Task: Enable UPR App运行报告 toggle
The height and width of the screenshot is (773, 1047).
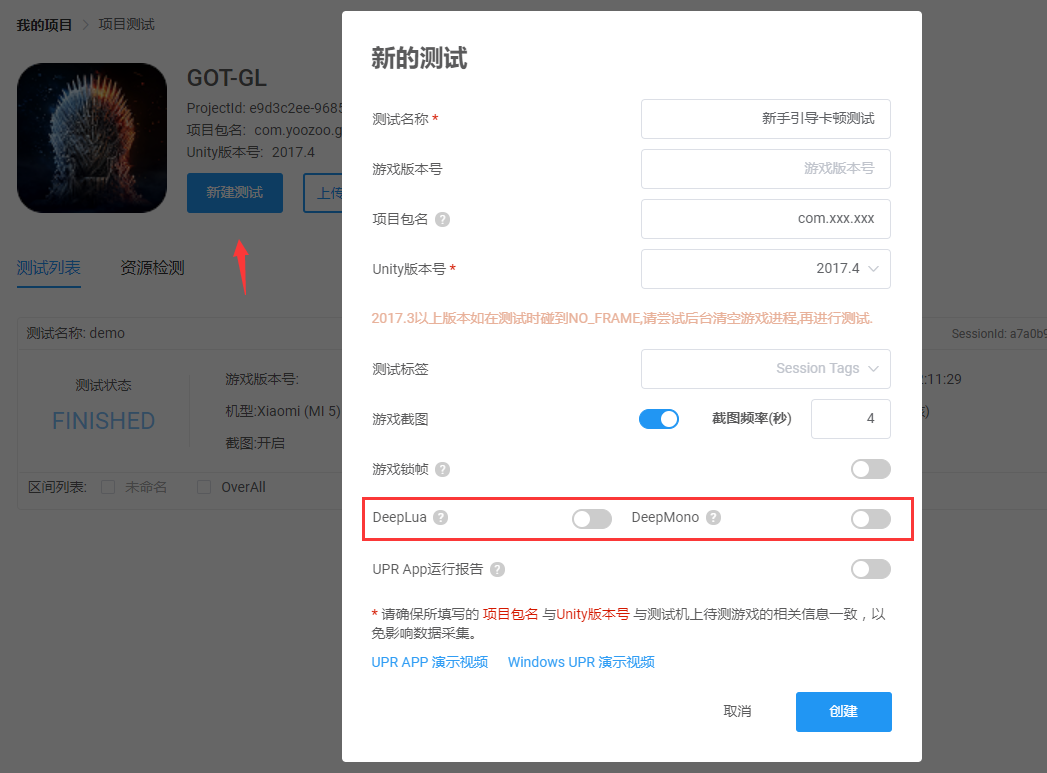Action: (870, 569)
